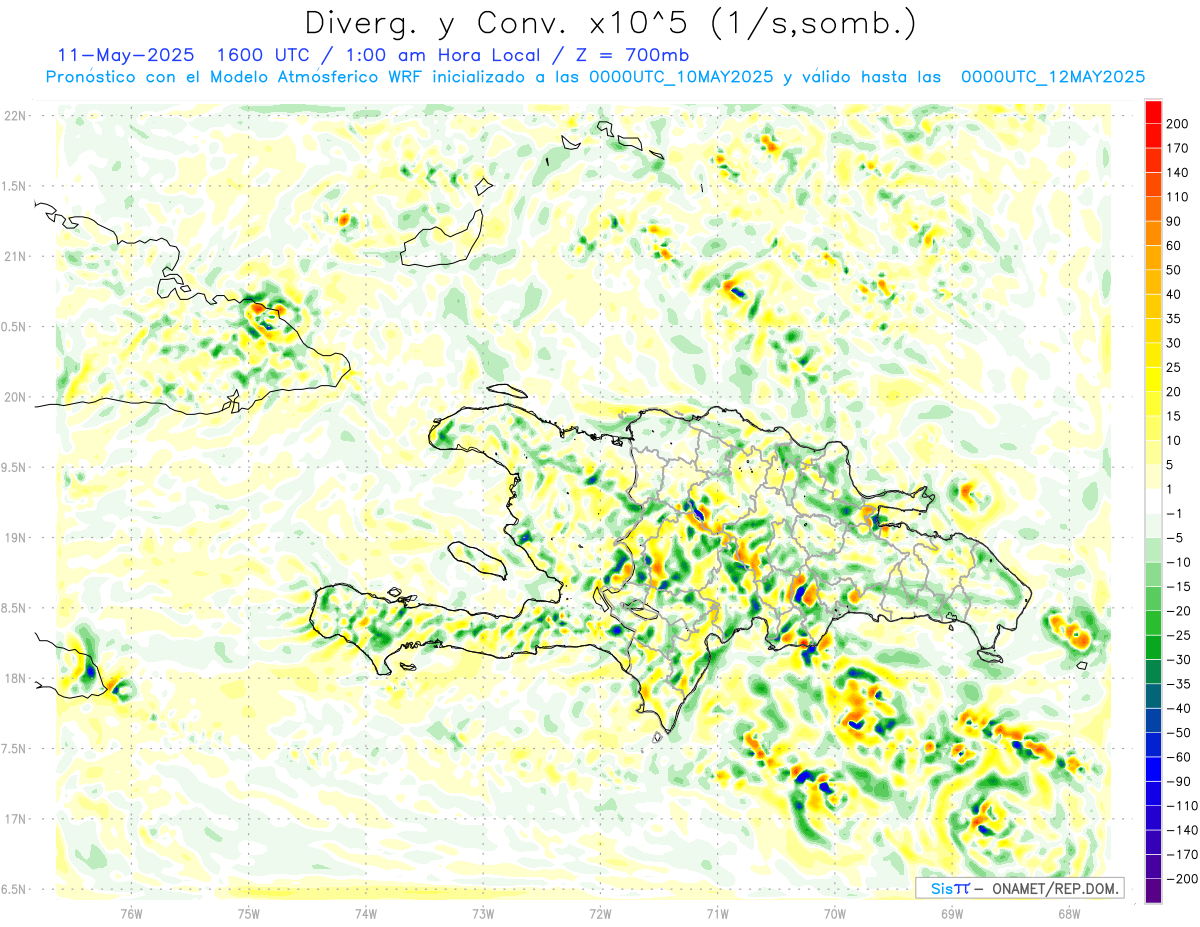This screenshot has width=1200, height=927.
Task: Click the '0000UTC_12MAY2025' valid-until timestamp
Action: coord(1053,77)
